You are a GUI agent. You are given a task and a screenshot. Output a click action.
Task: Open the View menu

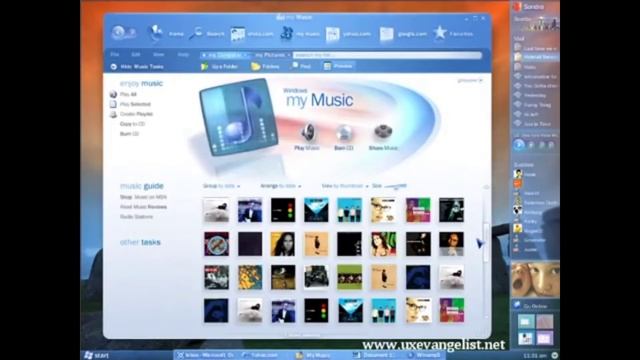click(x=158, y=54)
